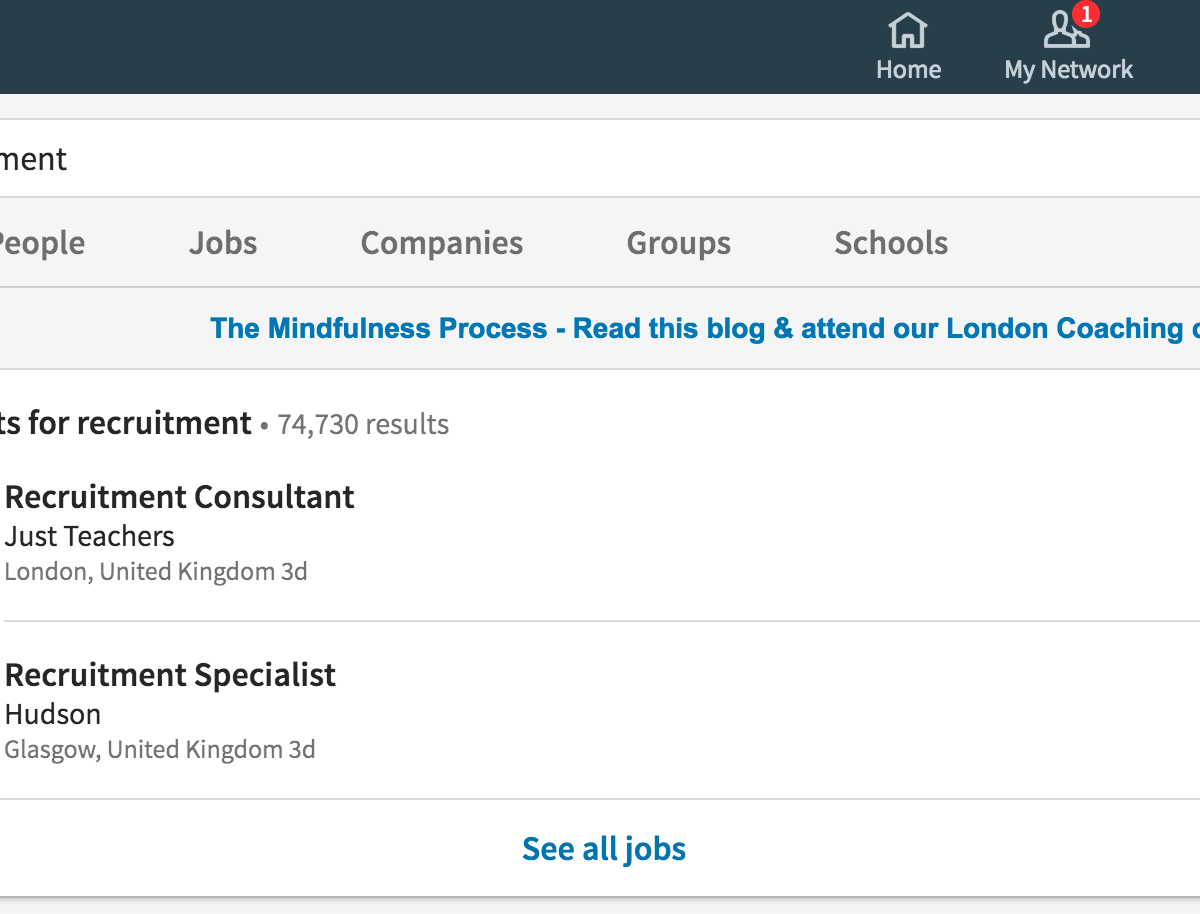Select the My Network label text

(1069, 70)
